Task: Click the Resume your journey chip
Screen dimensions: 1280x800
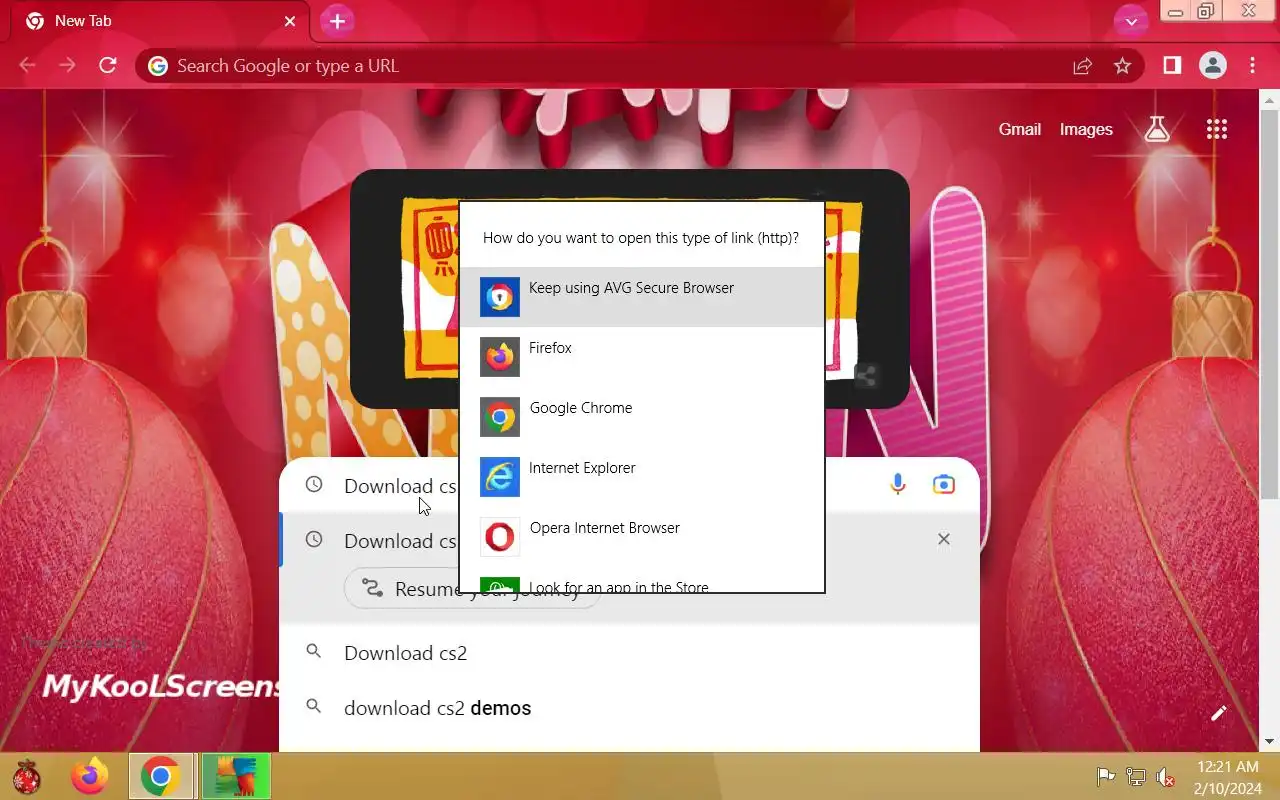Action: pos(470,589)
